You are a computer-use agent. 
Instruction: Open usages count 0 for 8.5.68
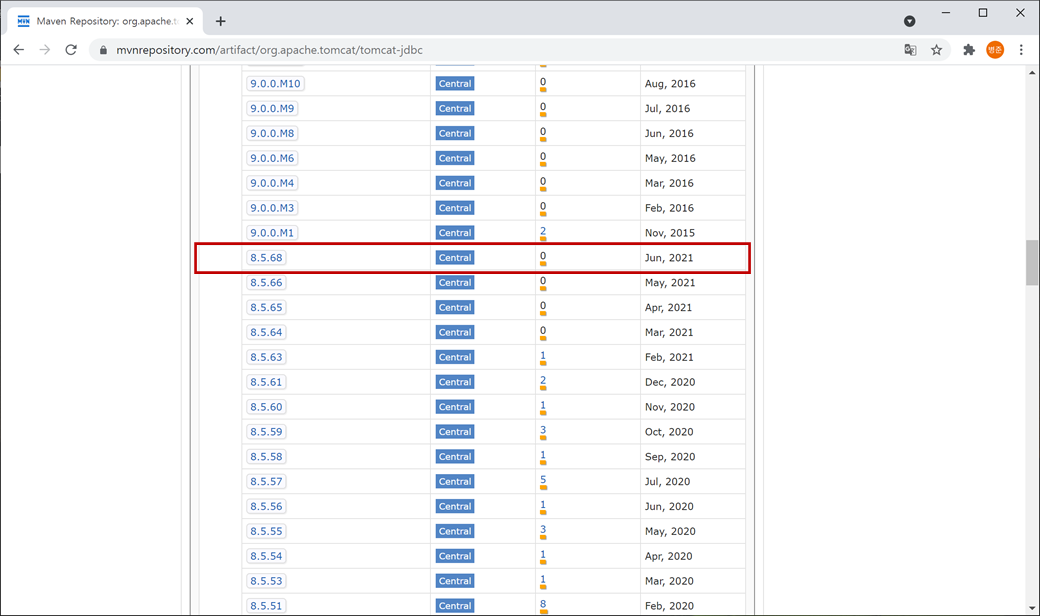(543, 256)
